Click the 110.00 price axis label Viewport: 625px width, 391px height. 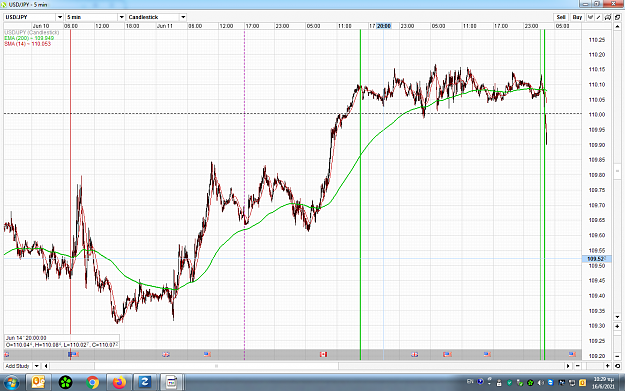[597, 114]
